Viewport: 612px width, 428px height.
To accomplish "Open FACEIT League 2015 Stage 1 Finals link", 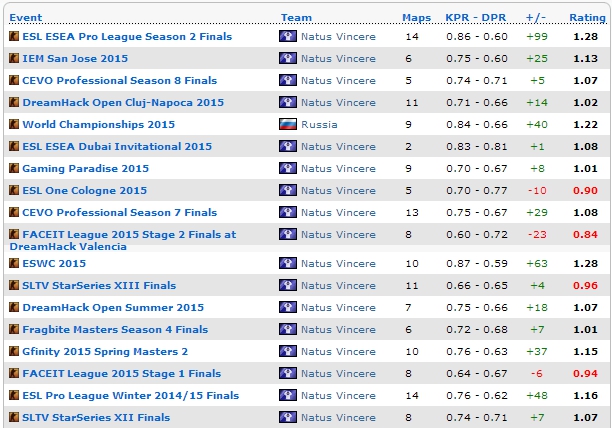I will (x=121, y=373).
